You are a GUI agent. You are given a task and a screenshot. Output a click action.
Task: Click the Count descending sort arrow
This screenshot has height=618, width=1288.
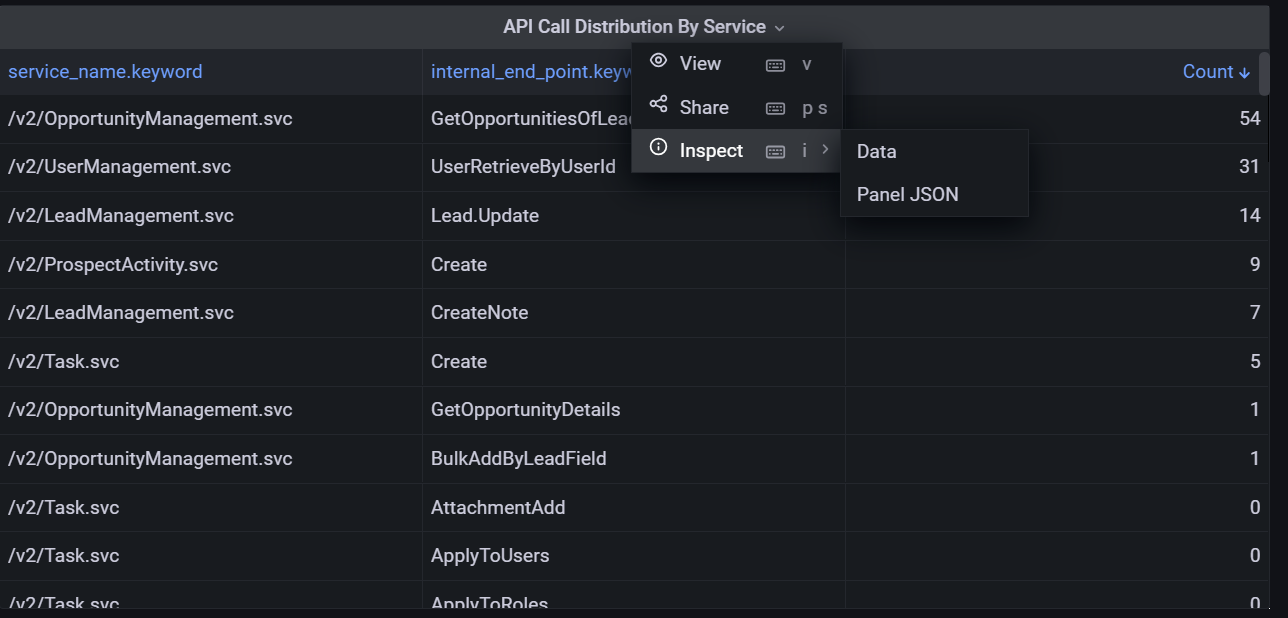[1244, 72]
